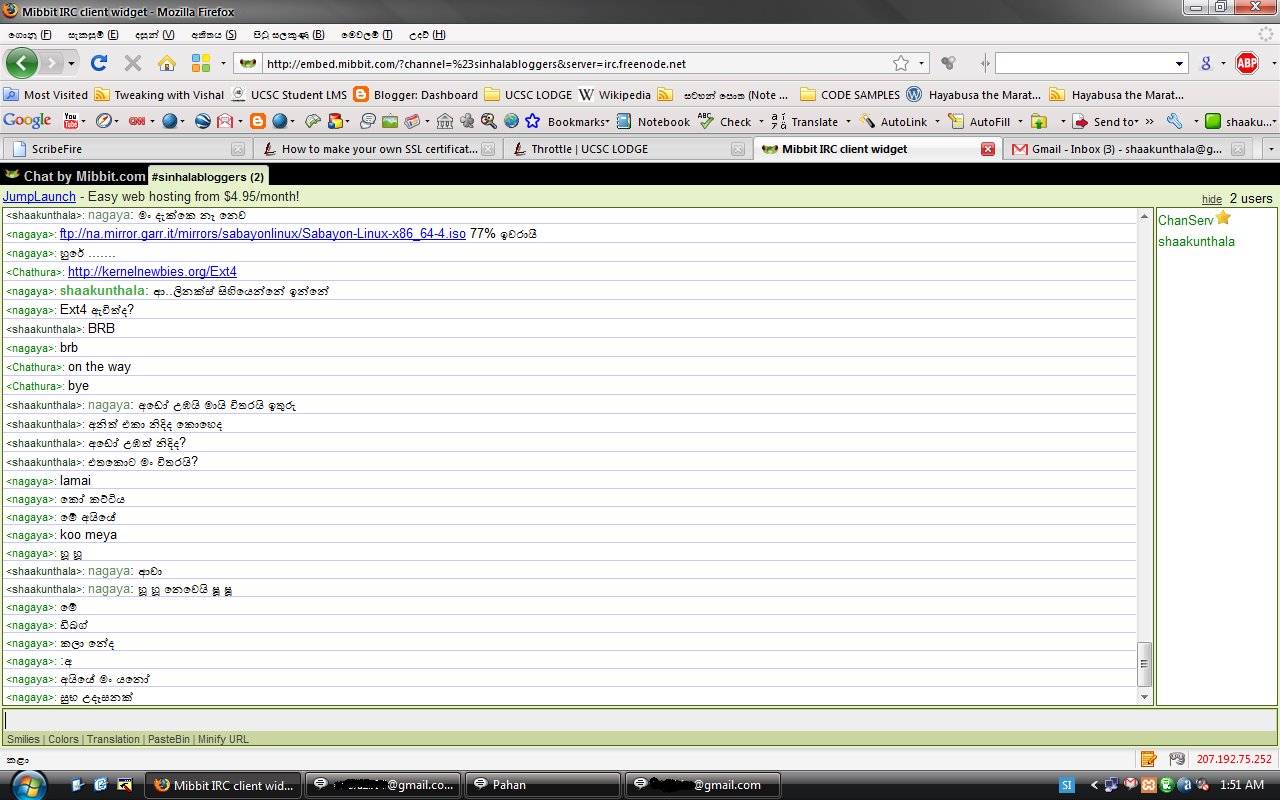Open the list-all-tabs dropdown arrow
Screen dimensions: 1280x800
point(1270,149)
